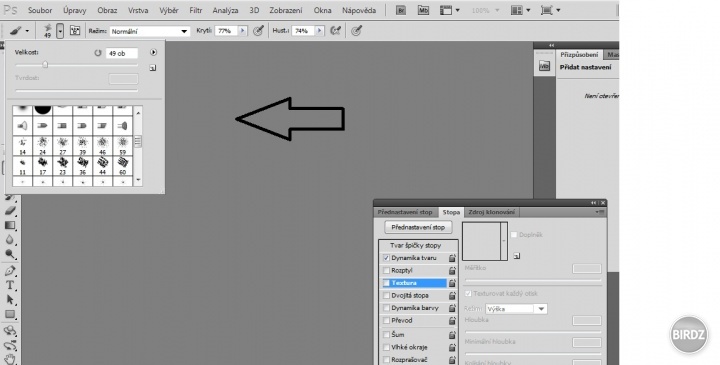The width and height of the screenshot is (720, 365).
Task: Check the Šum option
Action: pyautogui.click(x=386, y=335)
